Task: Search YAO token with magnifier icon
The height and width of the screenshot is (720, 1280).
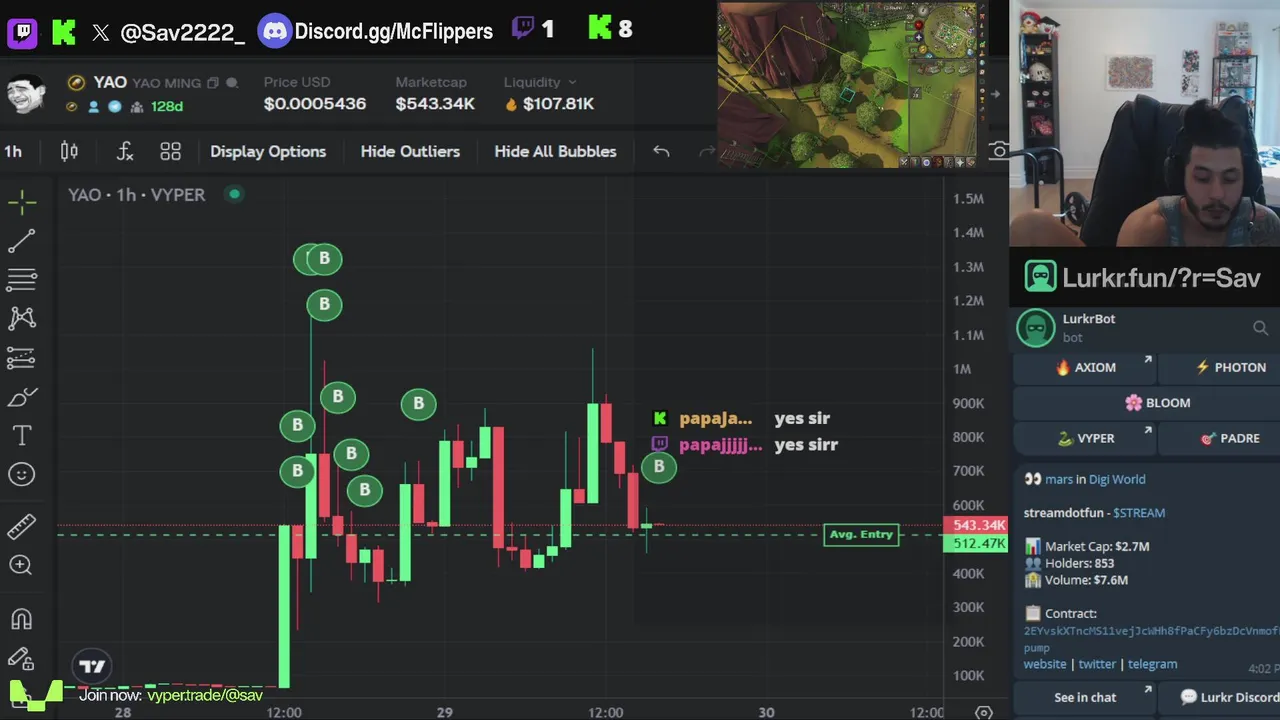Action: [232, 83]
